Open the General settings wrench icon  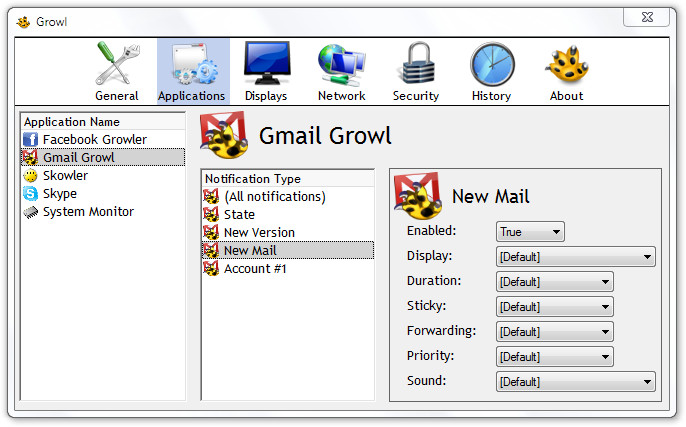(x=117, y=63)
